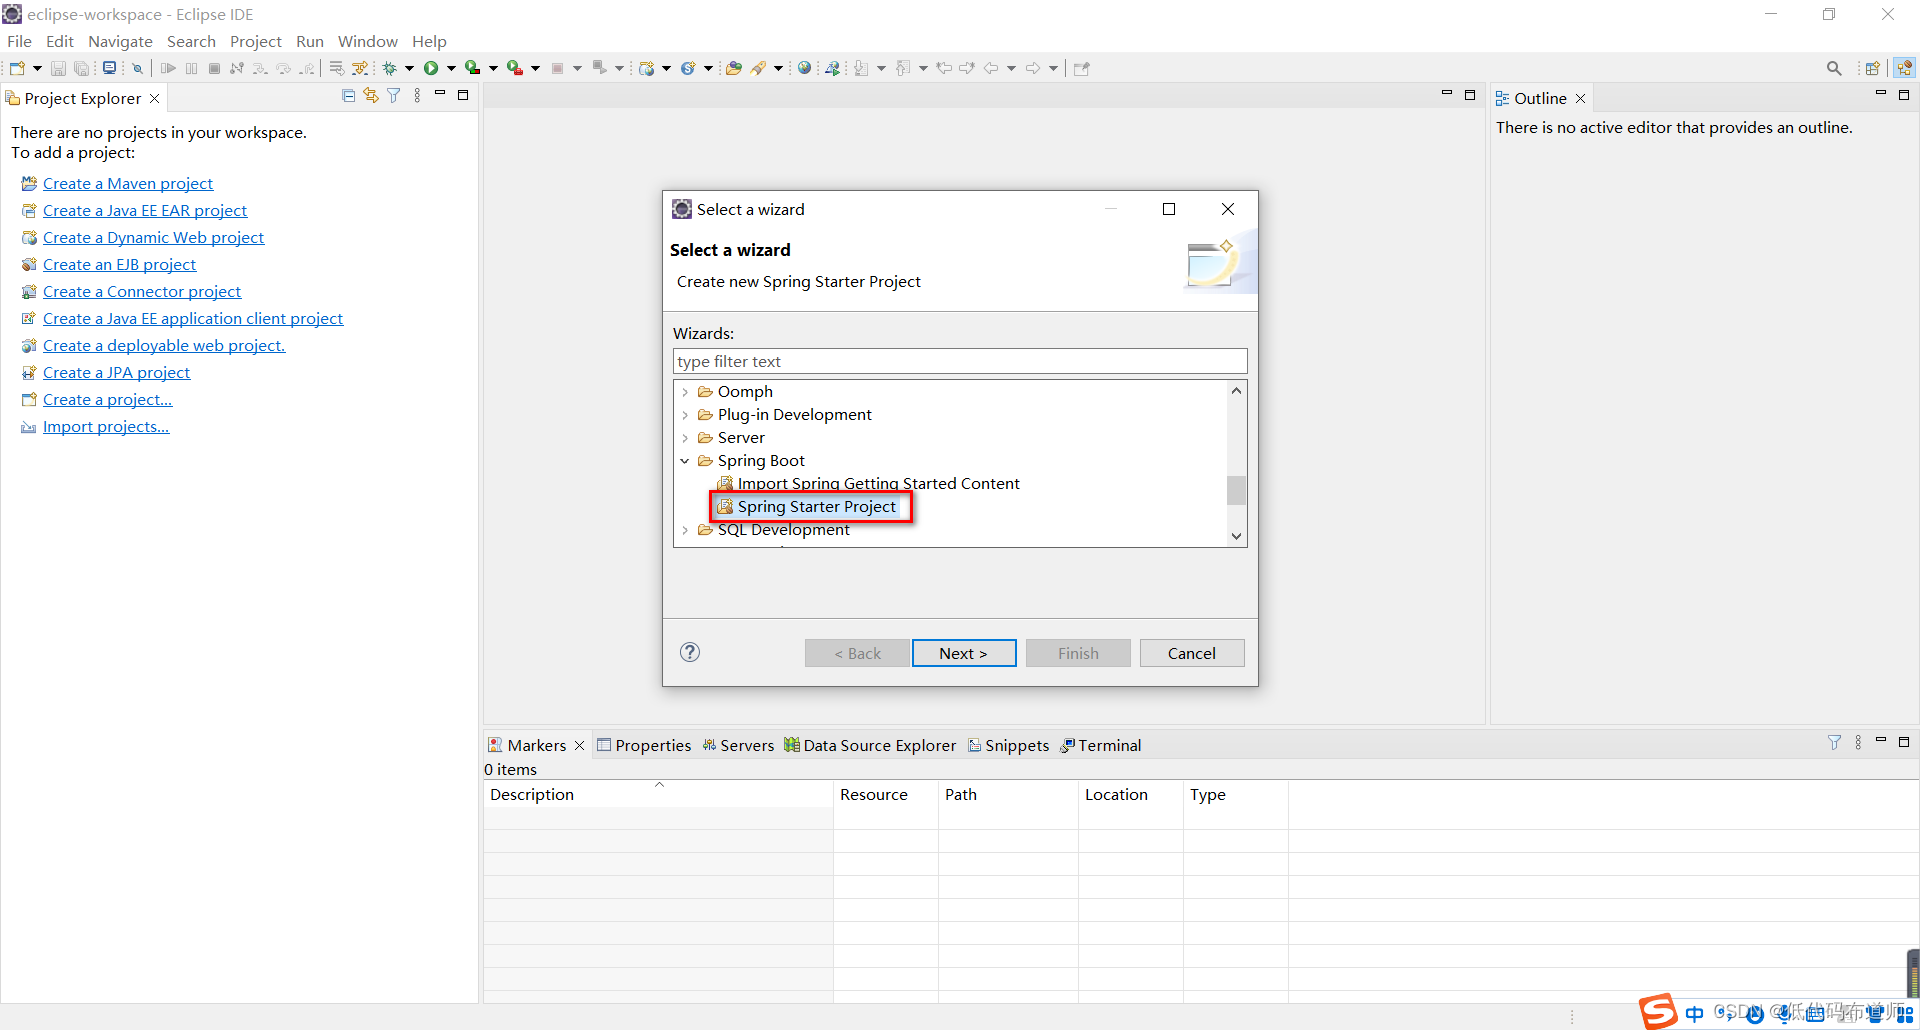
Task: Click Create a Dynamic Web project link
Action: (153, 237)
